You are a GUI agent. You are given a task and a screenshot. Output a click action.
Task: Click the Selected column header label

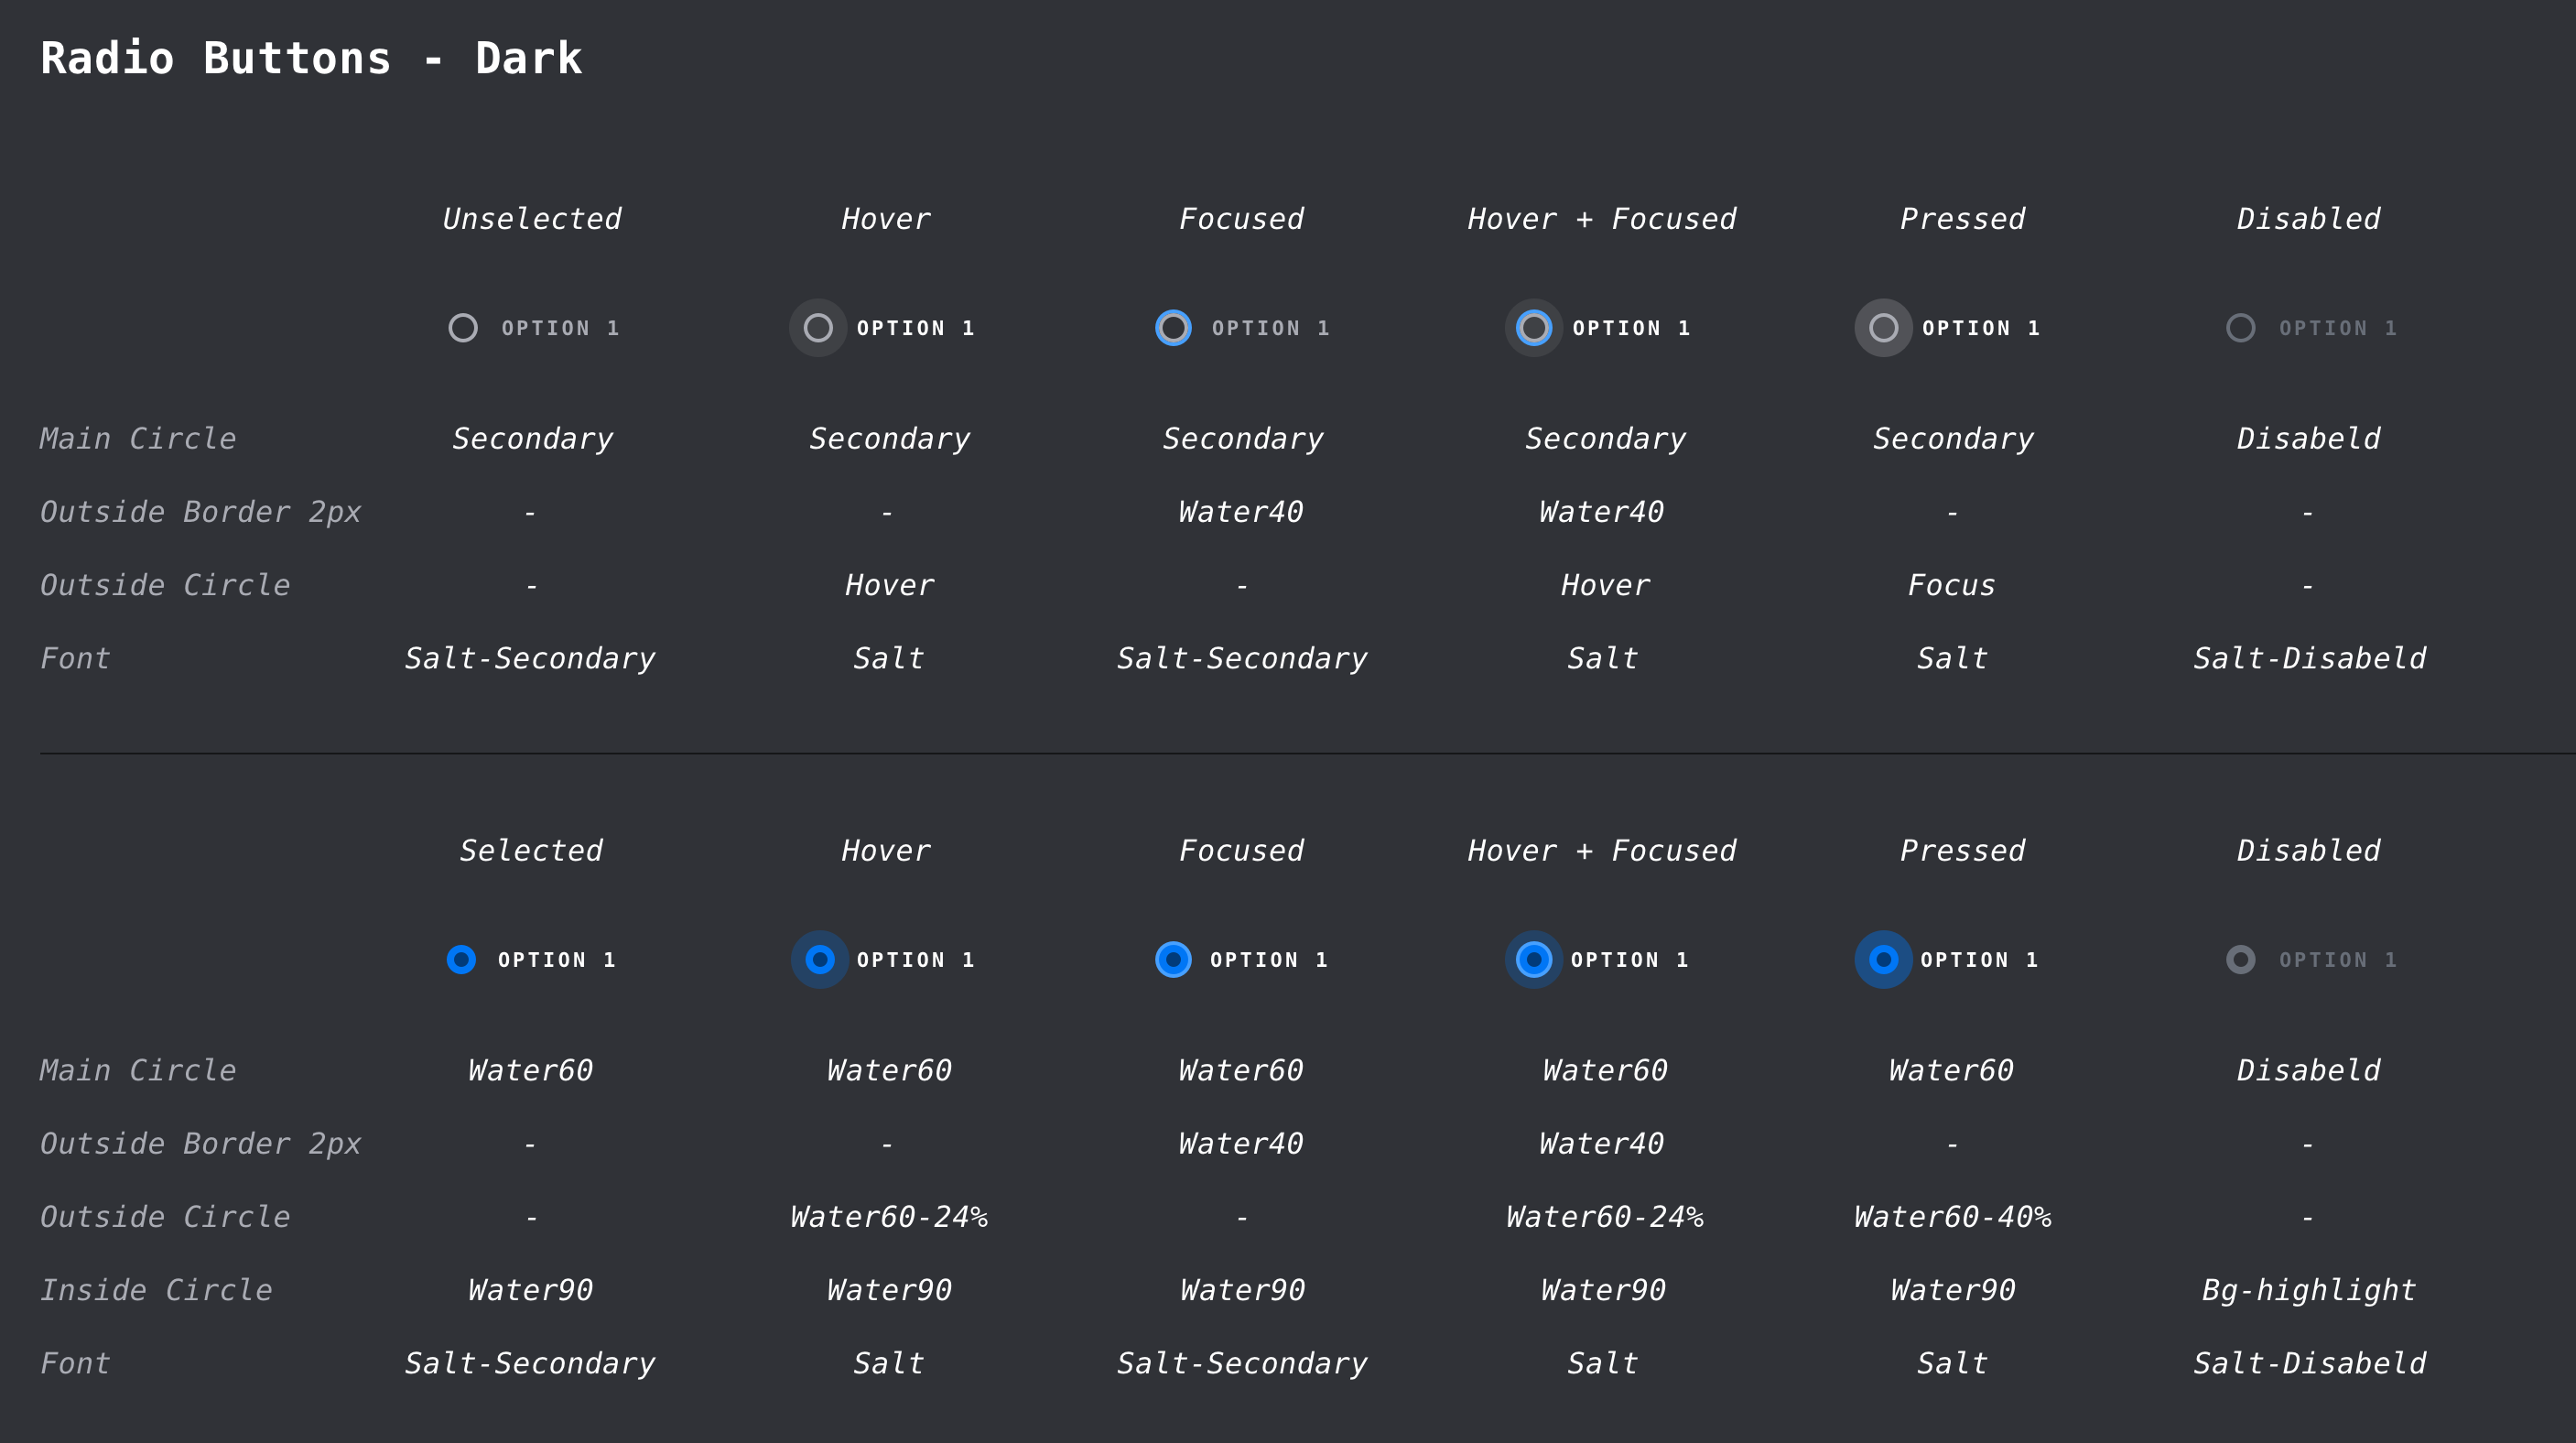tap(531, 850)
